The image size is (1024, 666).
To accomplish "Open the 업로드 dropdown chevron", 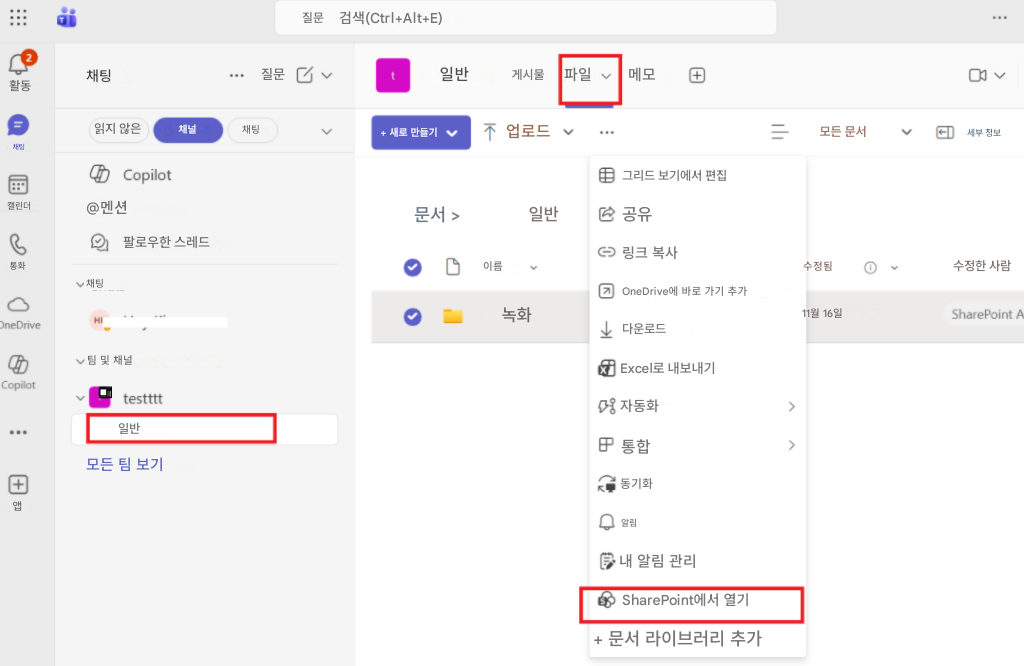I will pyautogui.click(x=568, y=133).
